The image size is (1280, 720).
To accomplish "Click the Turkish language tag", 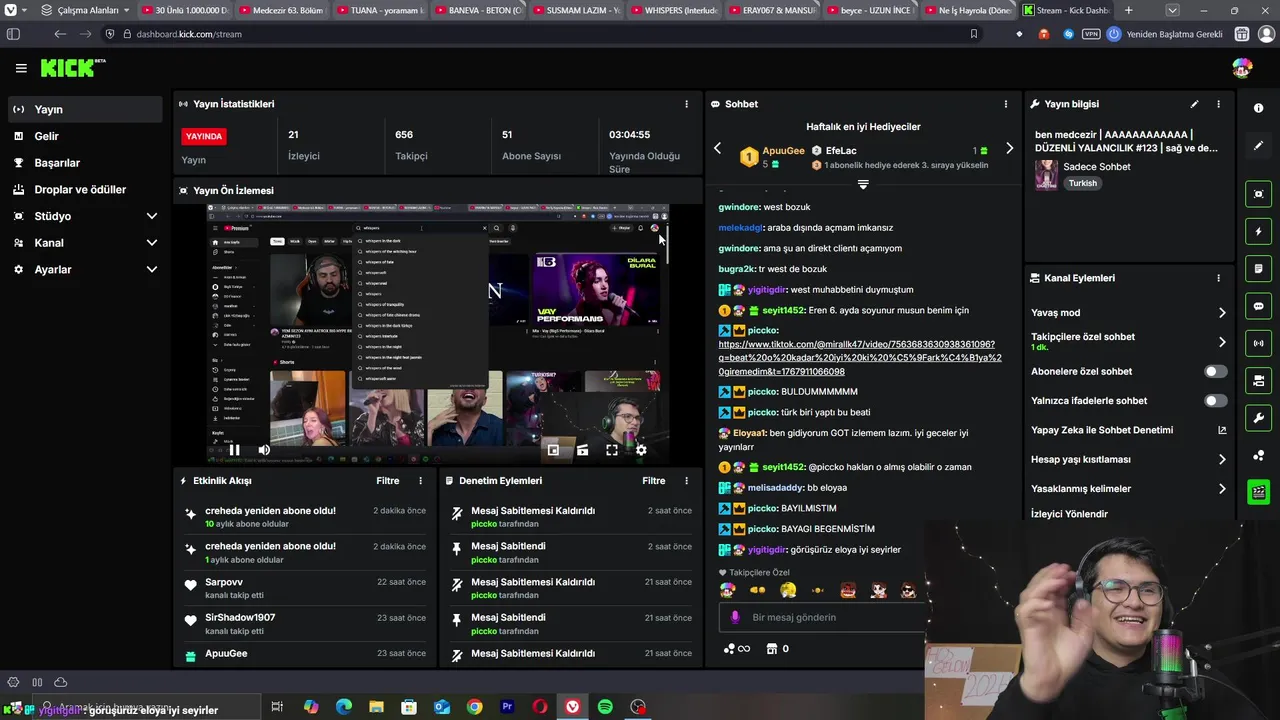I will coord(1082,184).
